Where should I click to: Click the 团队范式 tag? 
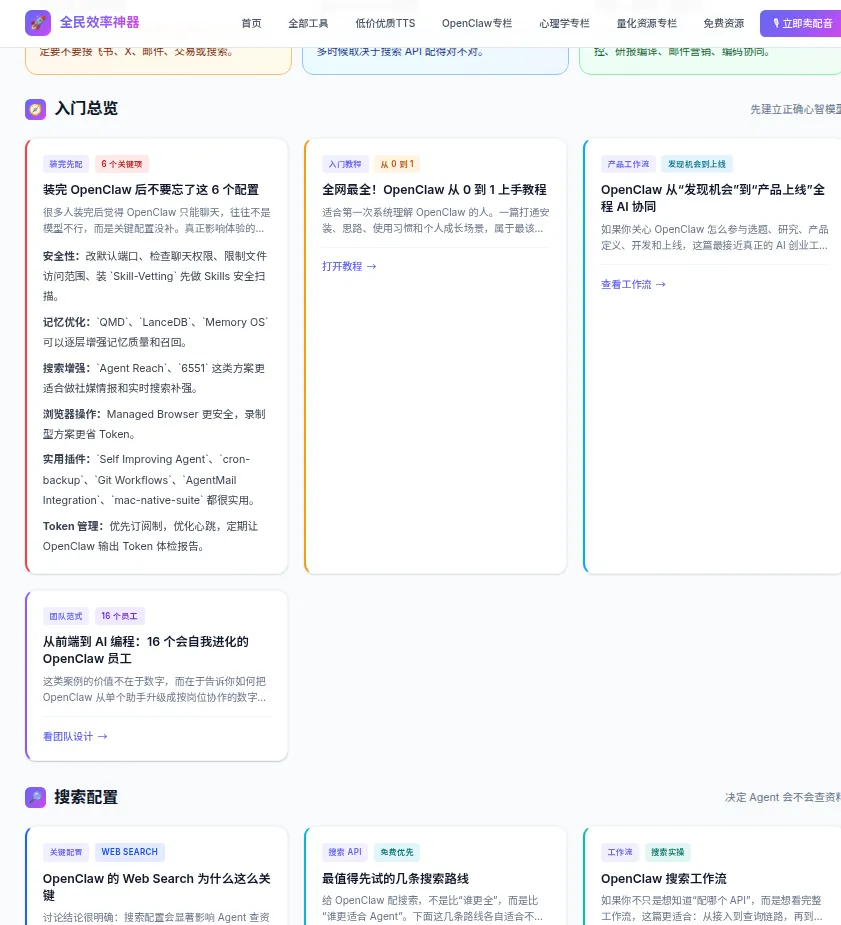66,616
